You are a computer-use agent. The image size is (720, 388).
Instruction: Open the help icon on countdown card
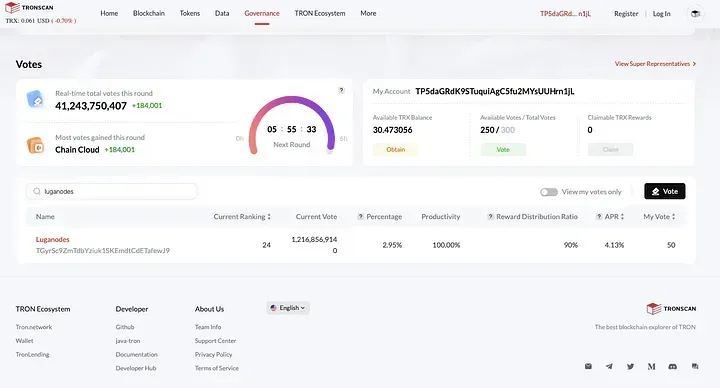(341, 90)
